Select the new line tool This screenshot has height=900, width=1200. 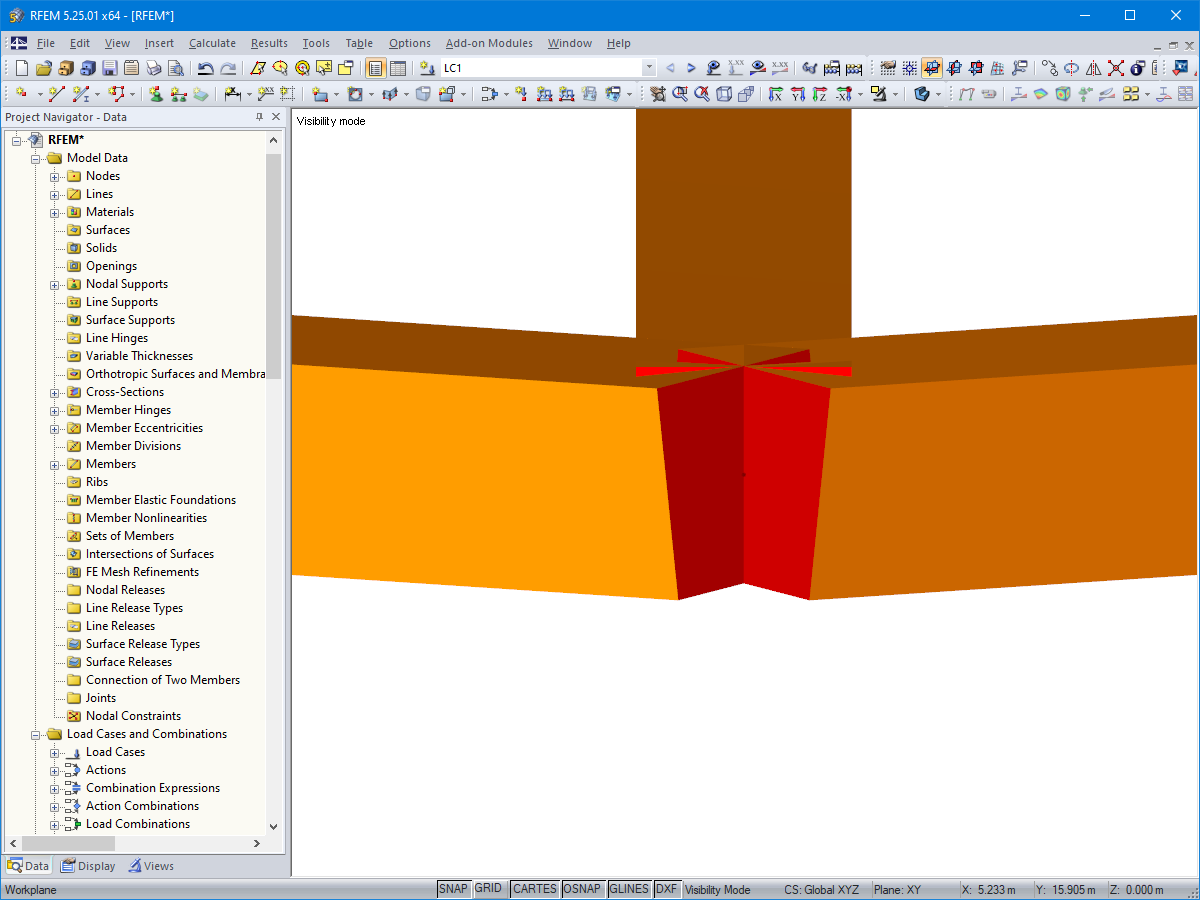(x=56, y=94)
